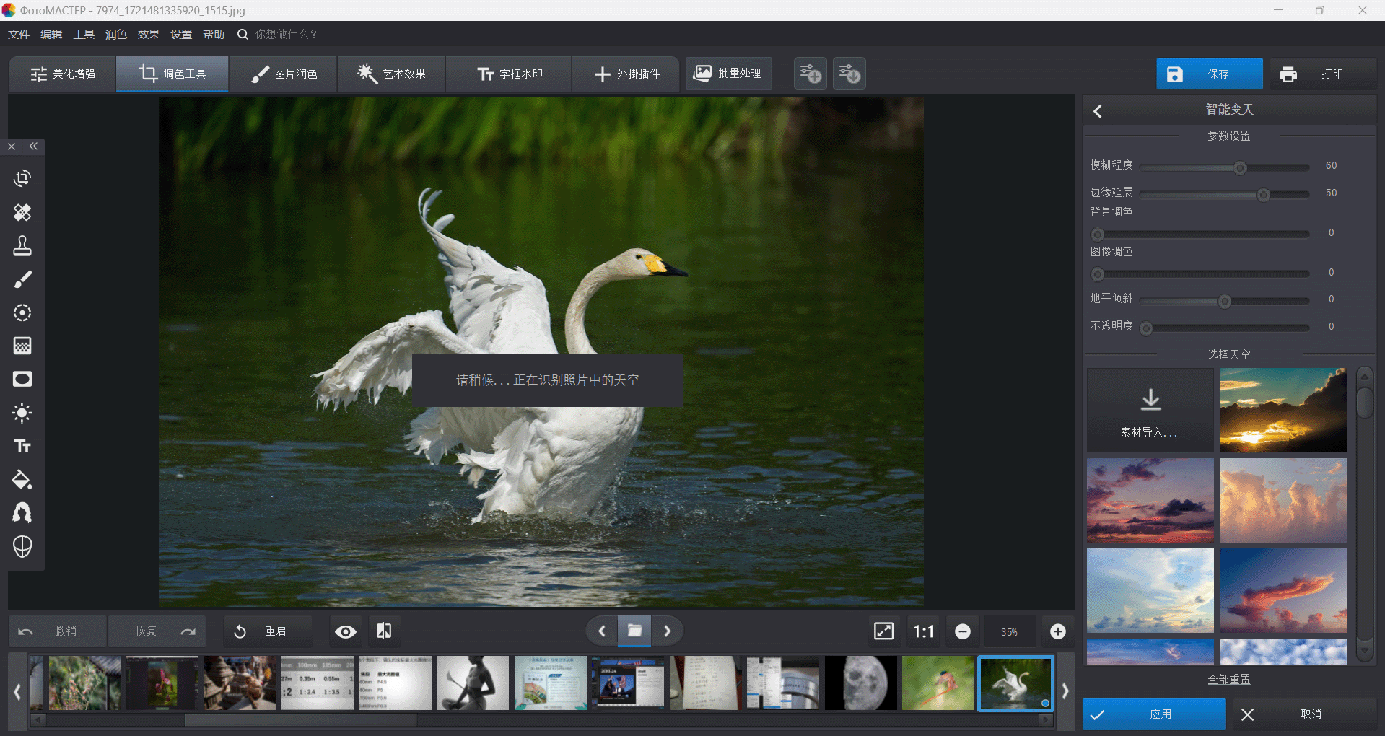Select the Tt text tool in left toolbar
The image size is (1385, 736).
pos(22,446)
